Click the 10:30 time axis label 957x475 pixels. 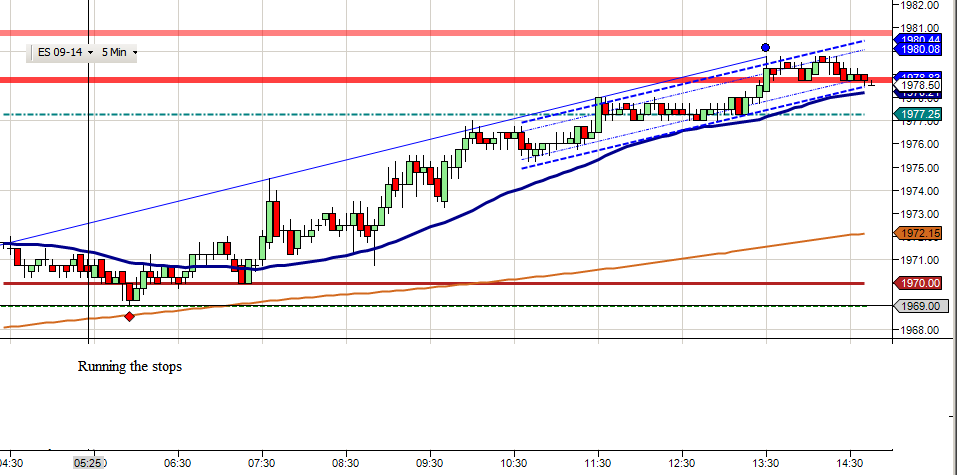(515, 463)
